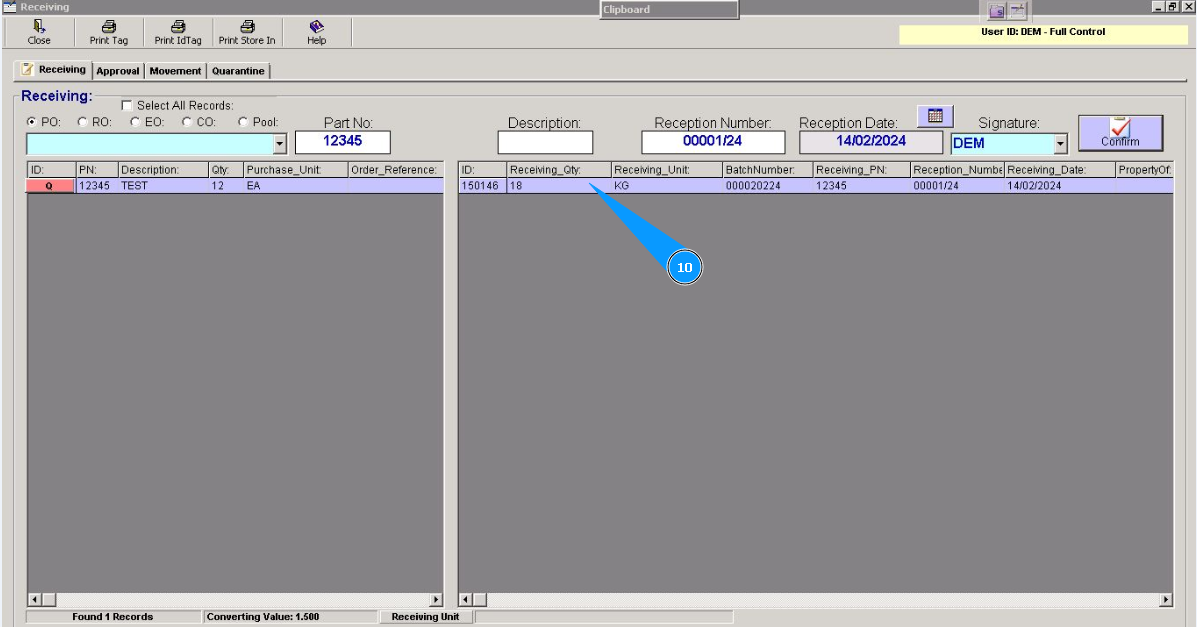This screenshot has width=1197, height=629.
Task: Click the Receiving_Qty column header
Action: click(559, 169)
